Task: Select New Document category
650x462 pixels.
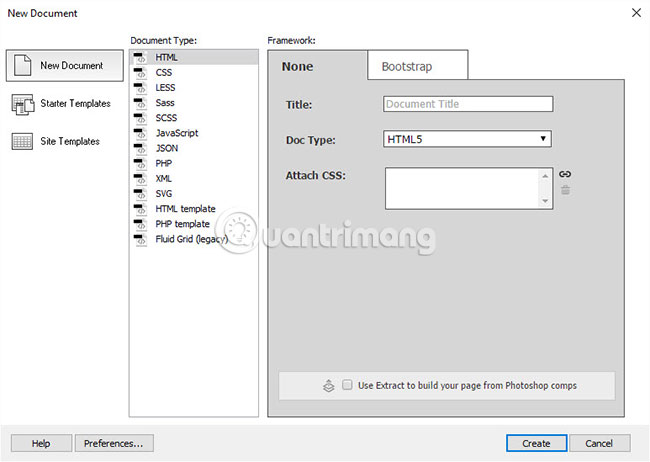Action: [x=65, y=66]
